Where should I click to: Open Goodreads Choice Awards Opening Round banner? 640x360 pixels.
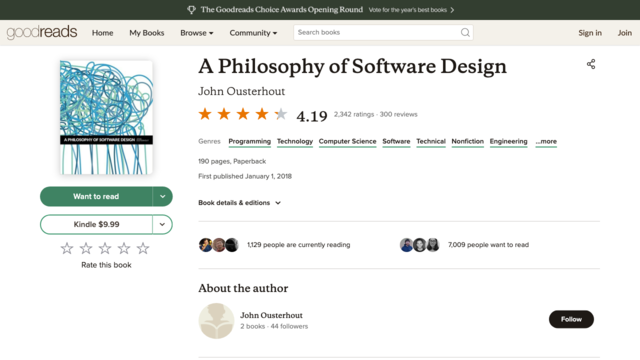[x=282, y=10]
